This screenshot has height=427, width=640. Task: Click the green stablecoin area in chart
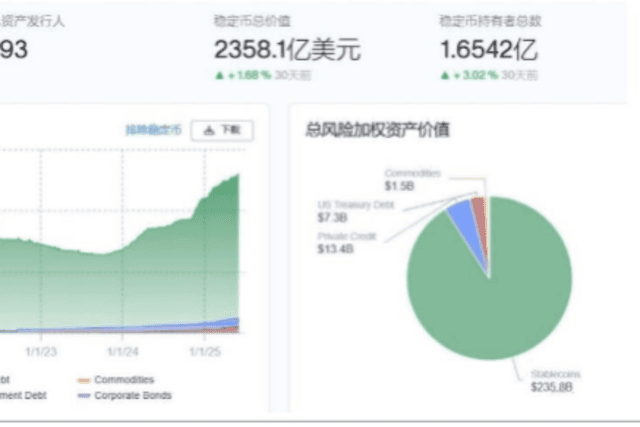[x=163, y=278]
